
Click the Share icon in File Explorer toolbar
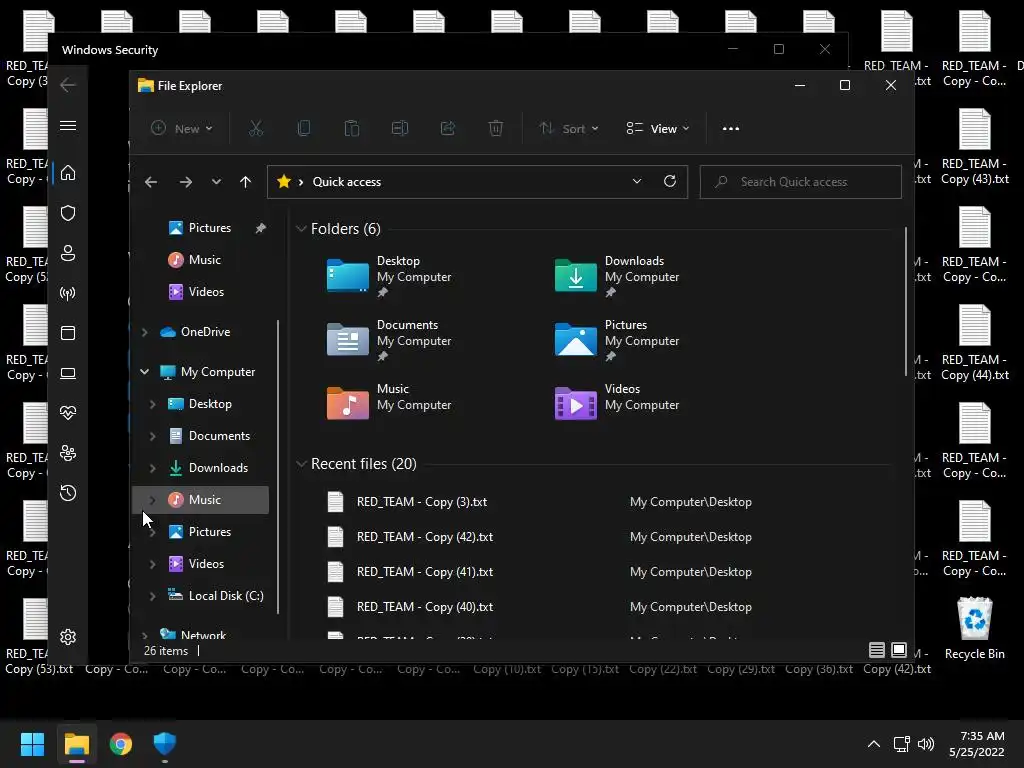(448, 129)
